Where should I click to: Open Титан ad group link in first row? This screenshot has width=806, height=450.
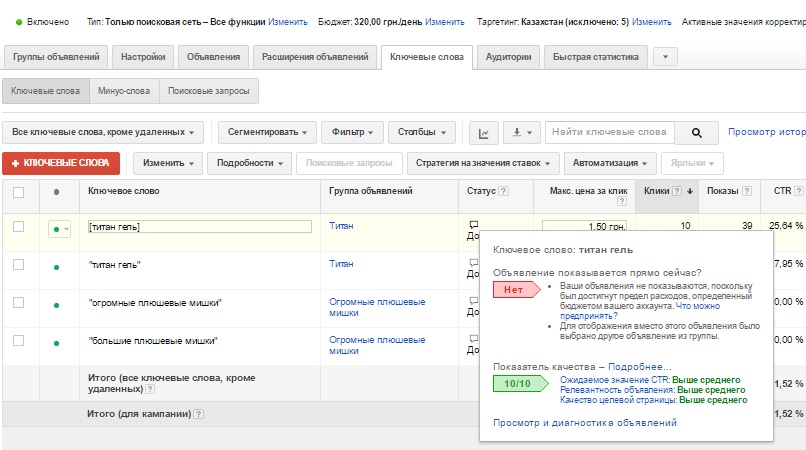(x=341, y=226)
